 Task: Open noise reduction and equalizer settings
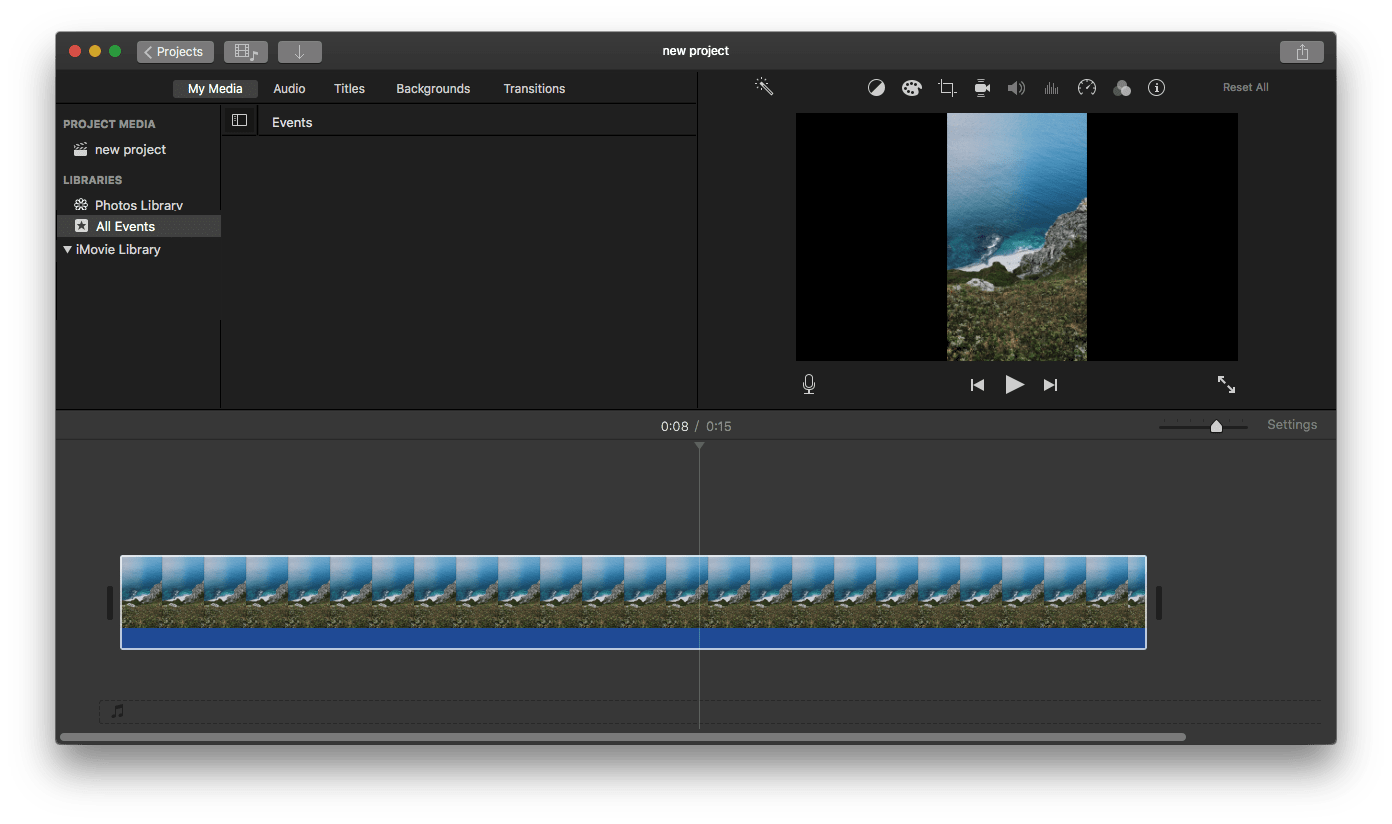click(x=1051, y=87)
